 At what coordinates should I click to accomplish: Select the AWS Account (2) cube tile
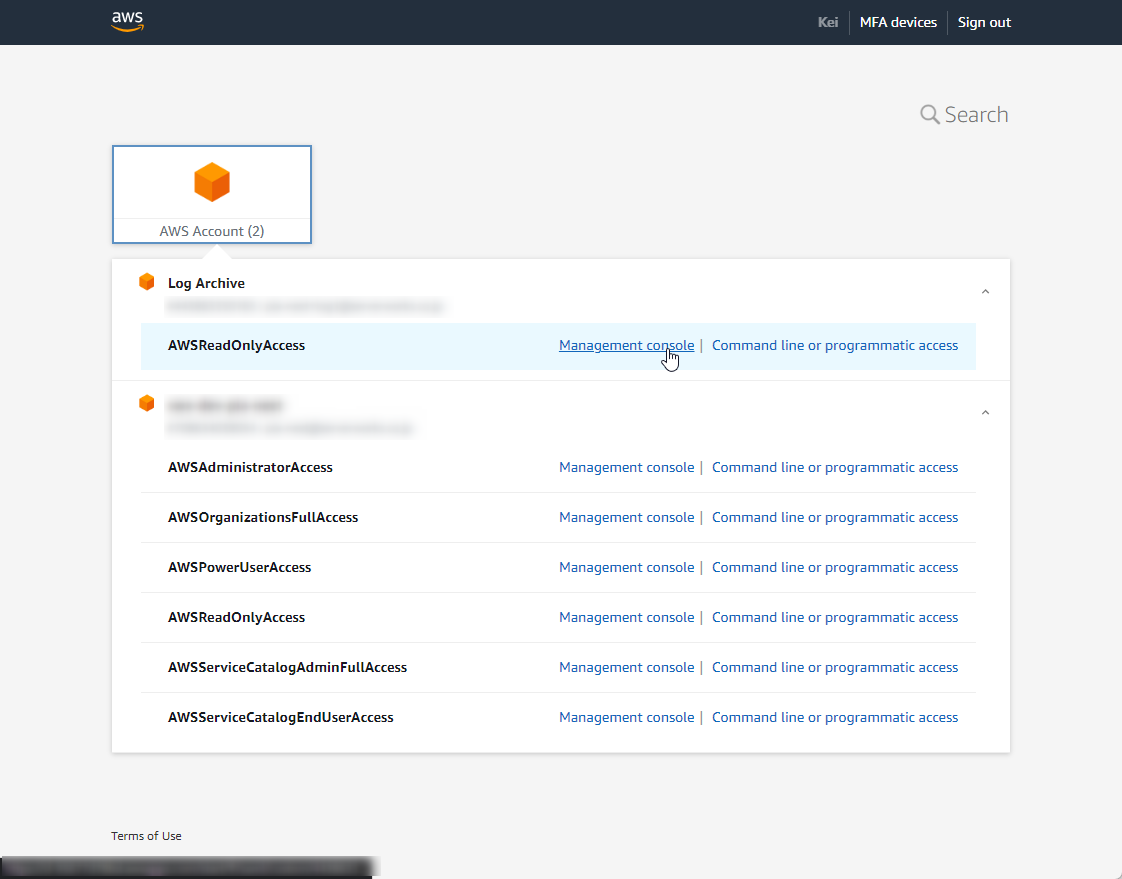click(212, 195)
